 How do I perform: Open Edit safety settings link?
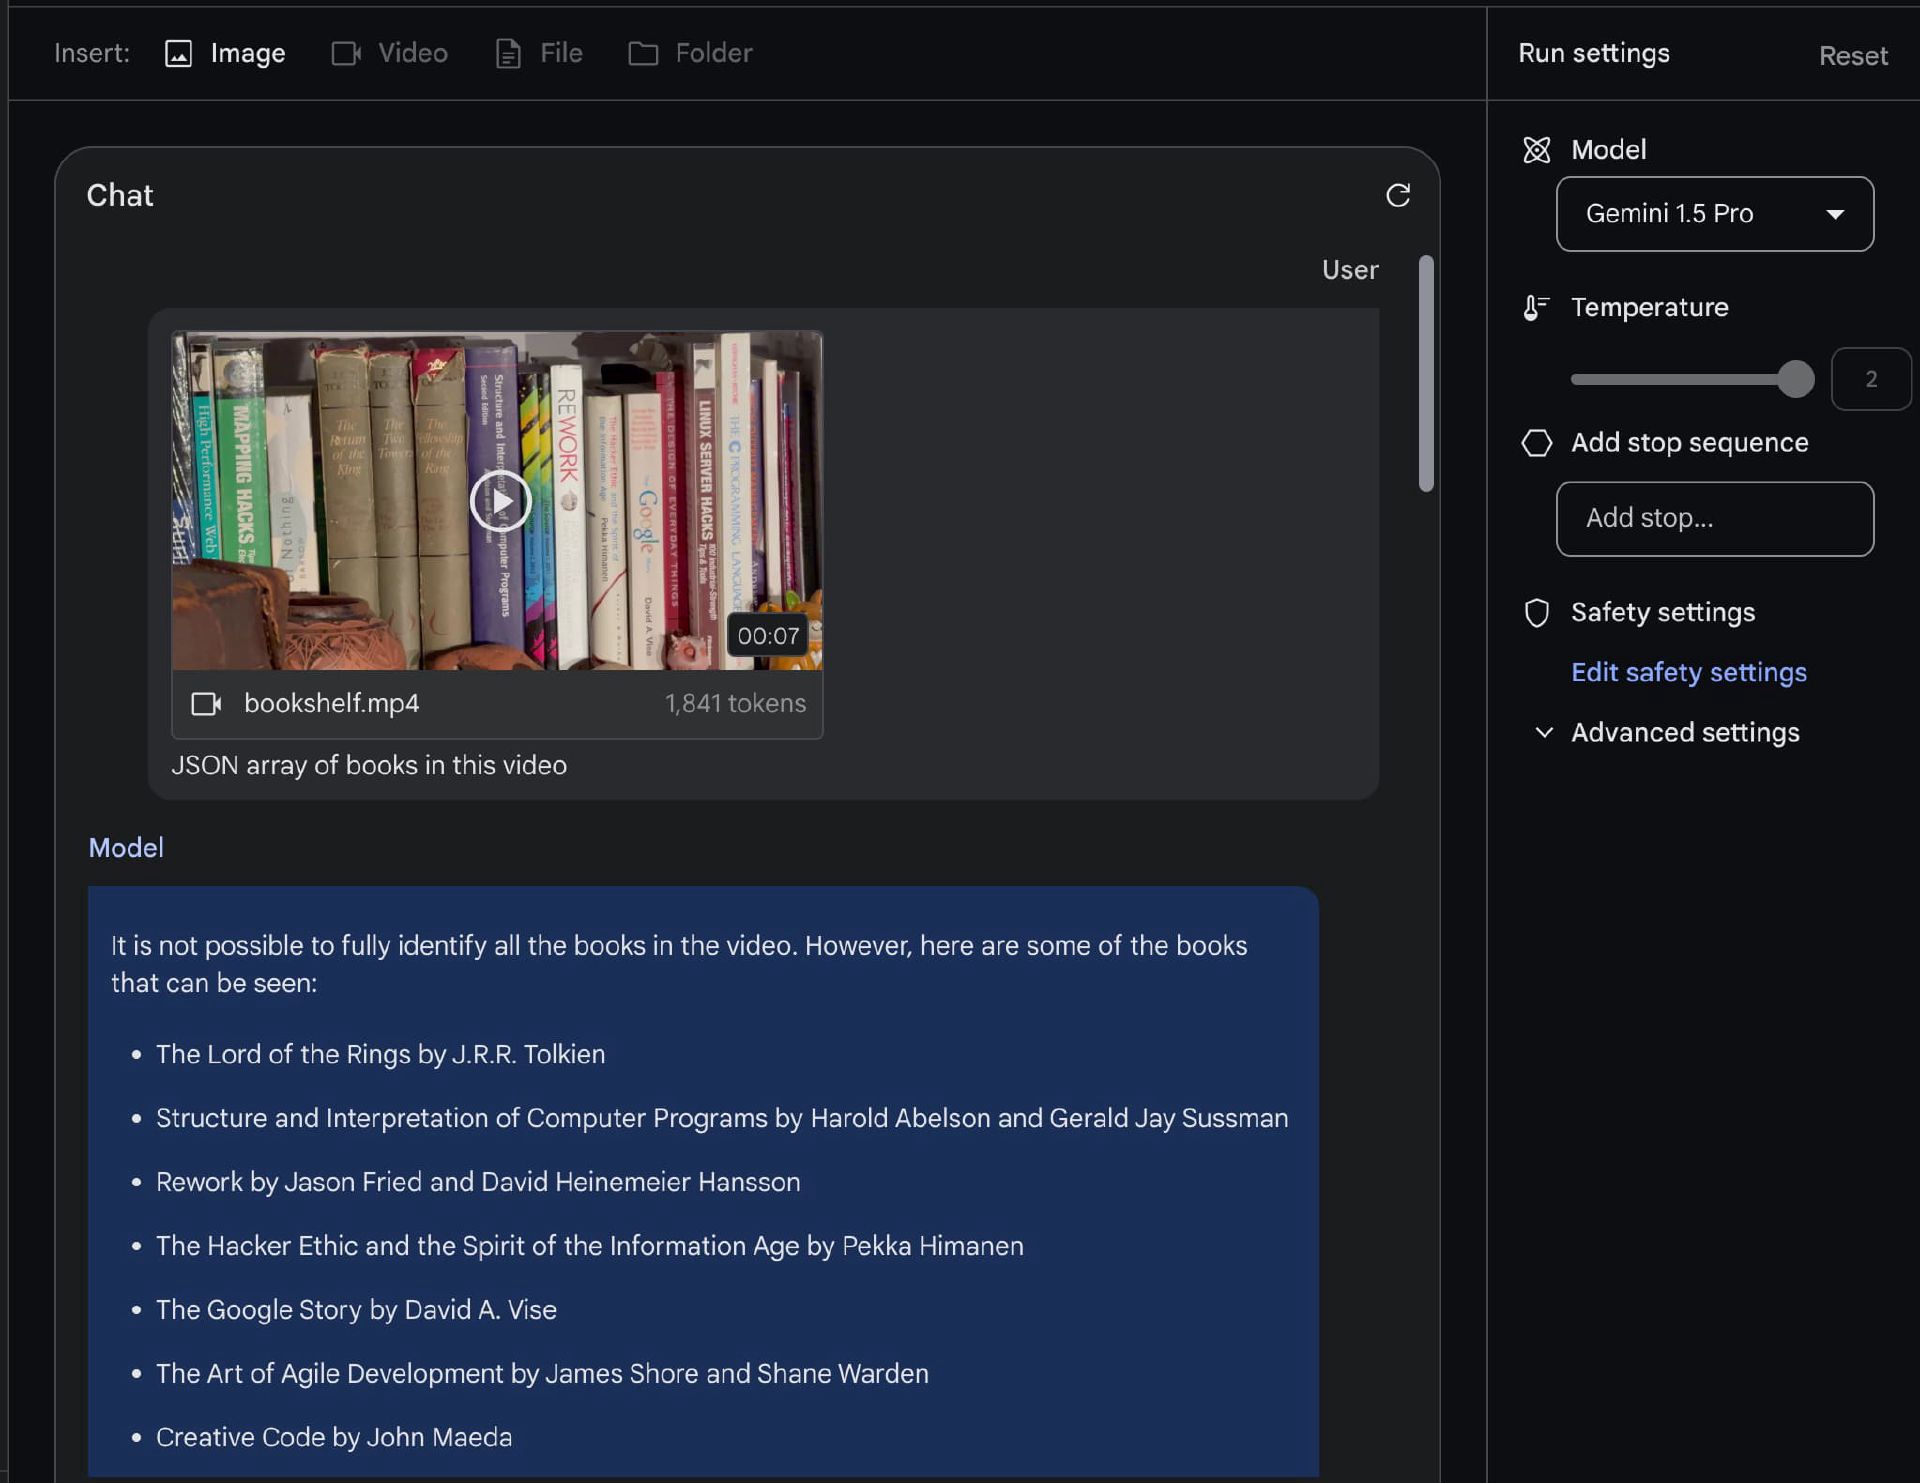click(1688, 673)
